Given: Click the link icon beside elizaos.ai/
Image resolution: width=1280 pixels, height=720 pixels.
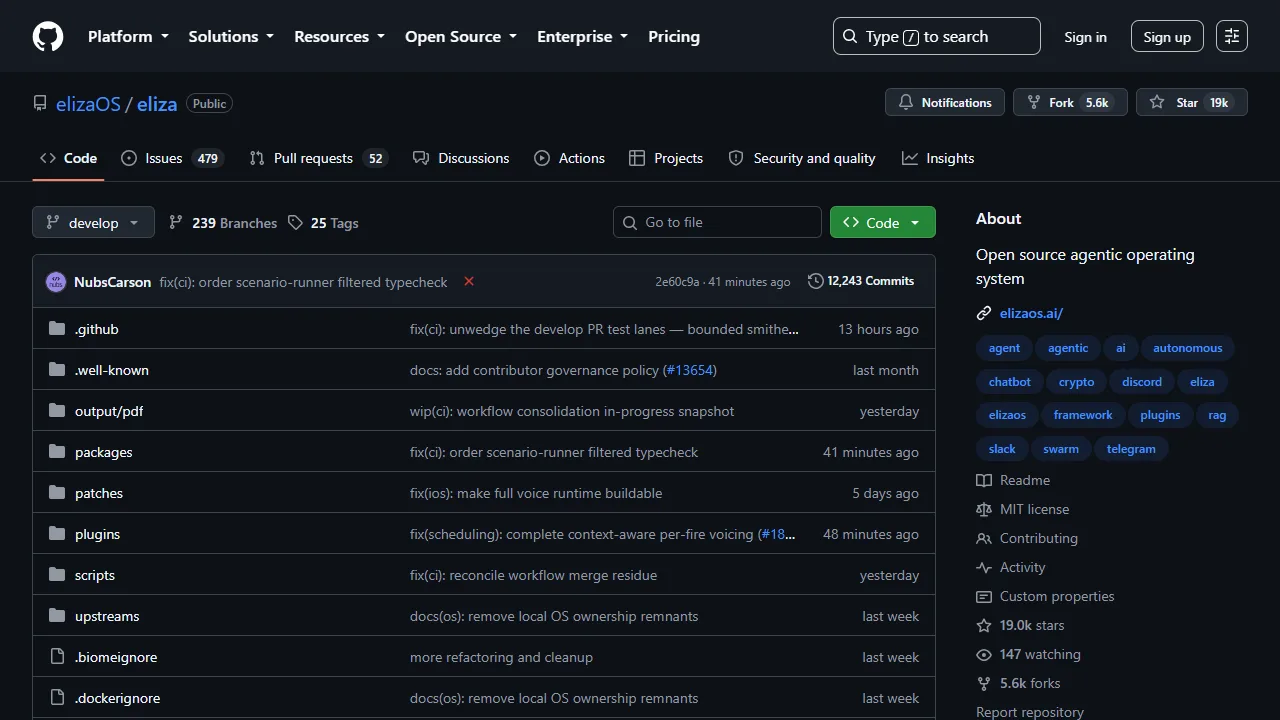Looking at the screenshot, I should [984, 313].
